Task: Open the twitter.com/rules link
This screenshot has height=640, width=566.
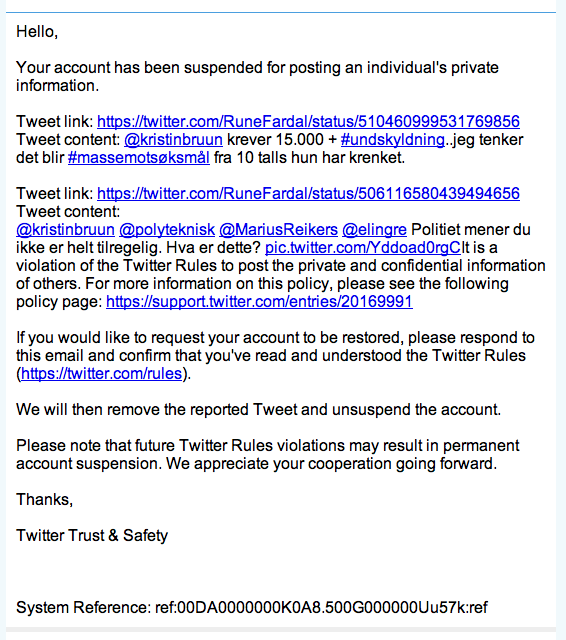Action: pyautogui.click(x=101, y=373)
